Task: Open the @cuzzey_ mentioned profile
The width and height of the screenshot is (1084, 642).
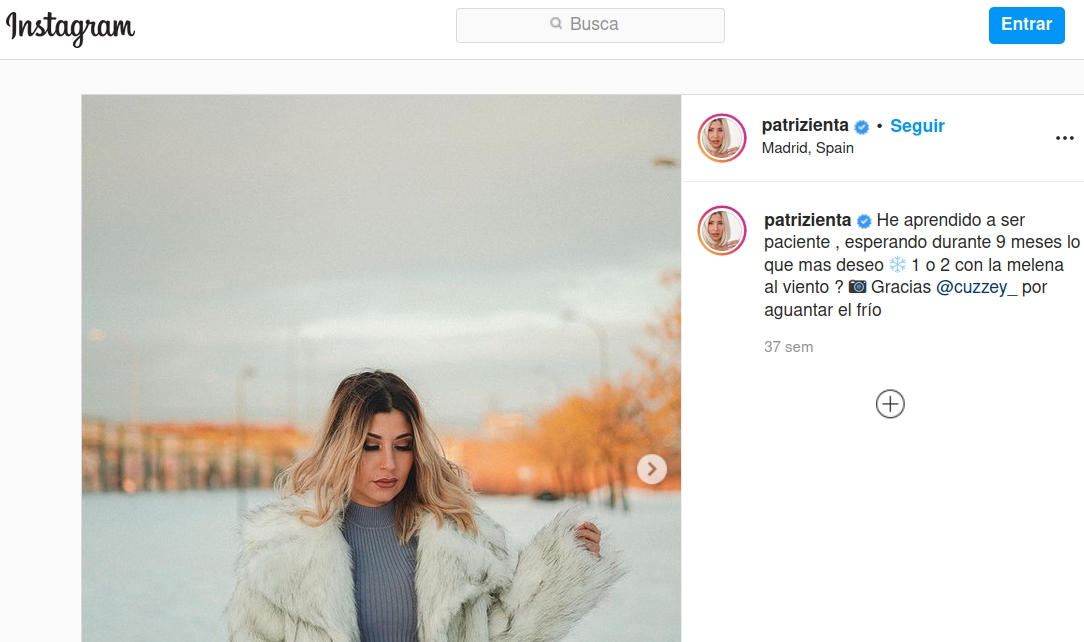Action: point(976,287)
